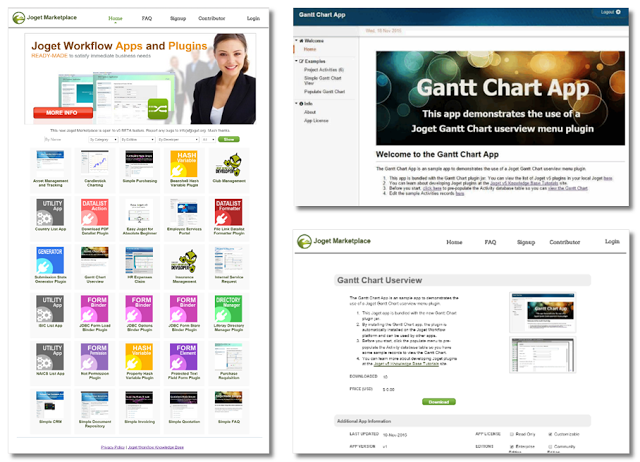
Task: Open the Insurance Management app icon
Action: click(184, 262)
